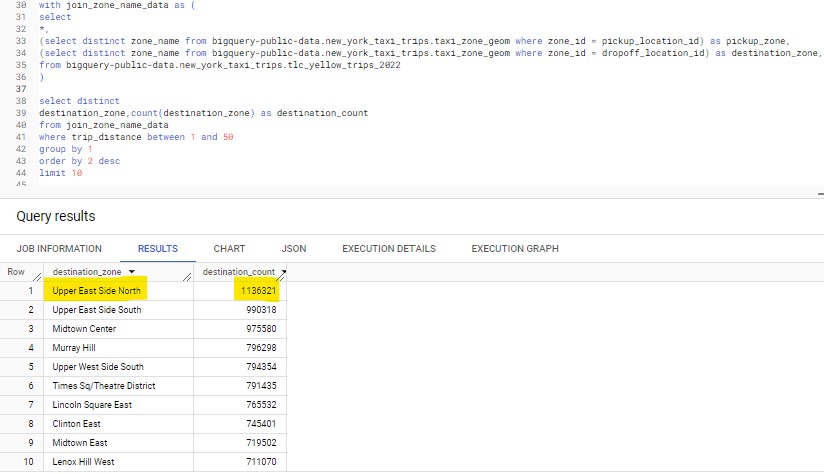824x474 pixels.
Task: Switch to the JSON tab
Action: 294,248
